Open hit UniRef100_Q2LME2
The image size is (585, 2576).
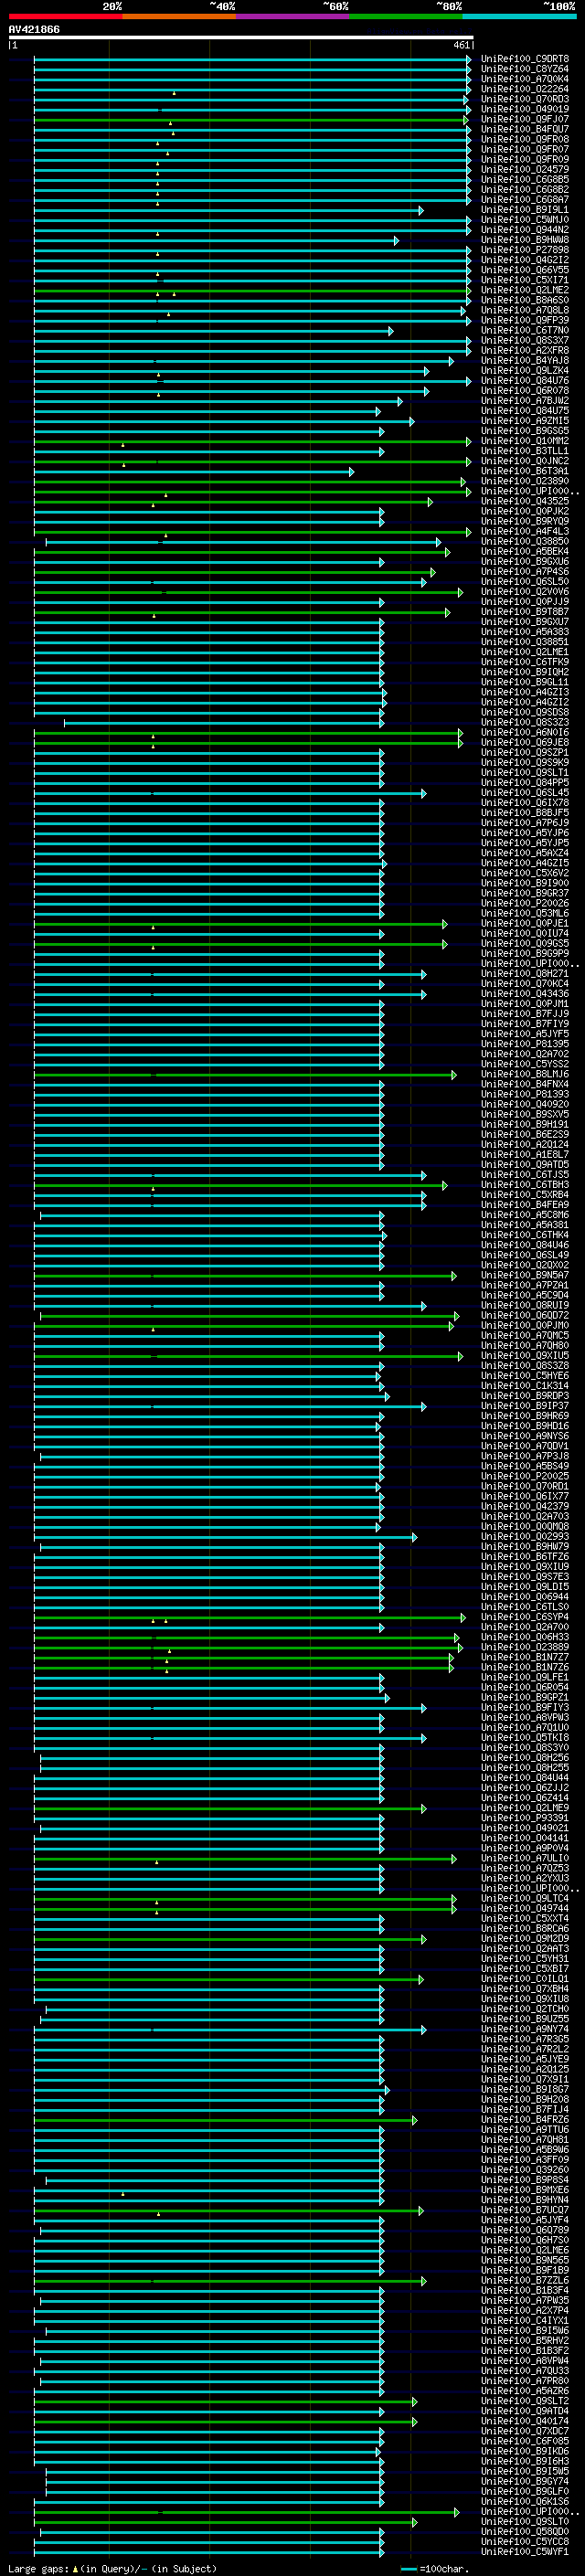tap(524, 290)
